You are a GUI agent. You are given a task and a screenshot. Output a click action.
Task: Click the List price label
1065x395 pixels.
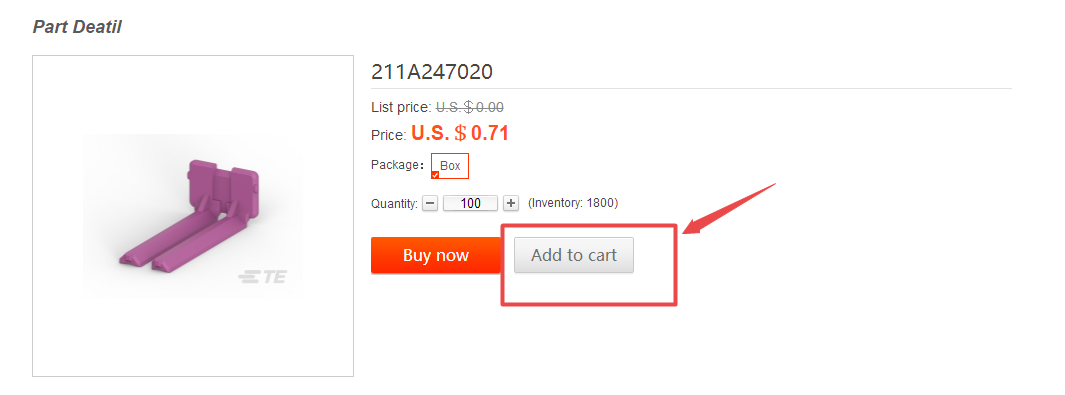[x=401, y=107]
